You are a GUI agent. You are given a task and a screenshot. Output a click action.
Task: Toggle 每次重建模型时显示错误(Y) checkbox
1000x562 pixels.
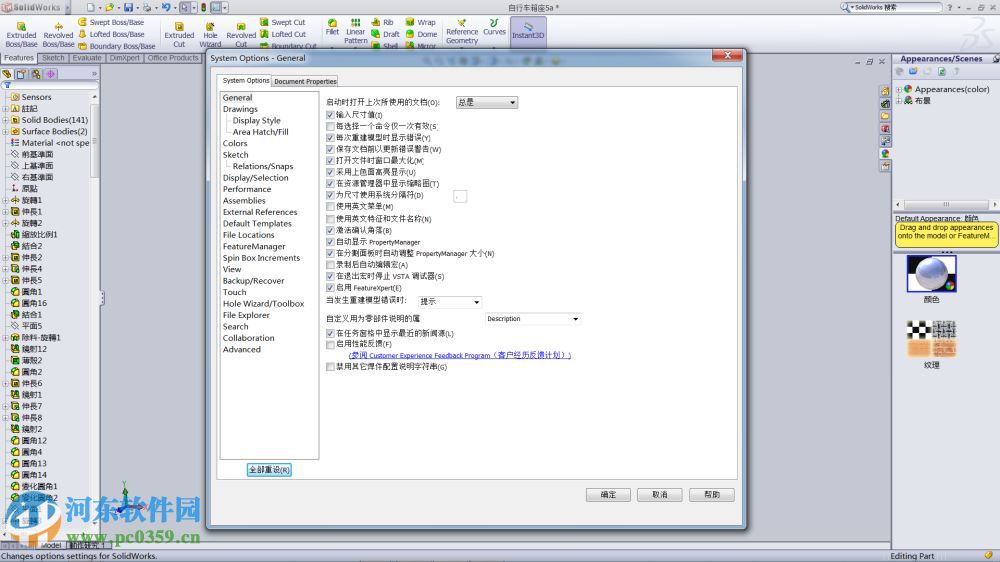tap(330, 138)
